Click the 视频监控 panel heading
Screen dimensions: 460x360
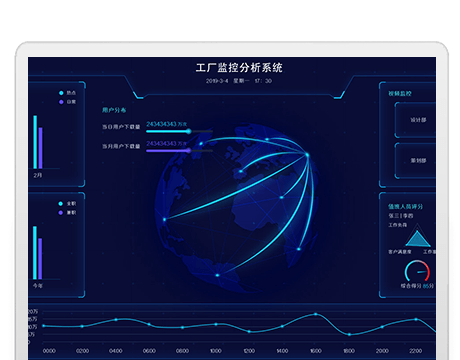point(400,94)
